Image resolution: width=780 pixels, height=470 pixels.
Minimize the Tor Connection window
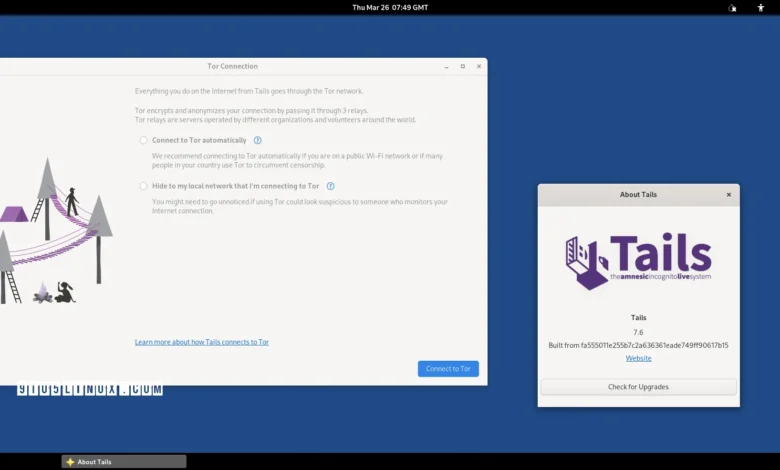coord(447,66)
